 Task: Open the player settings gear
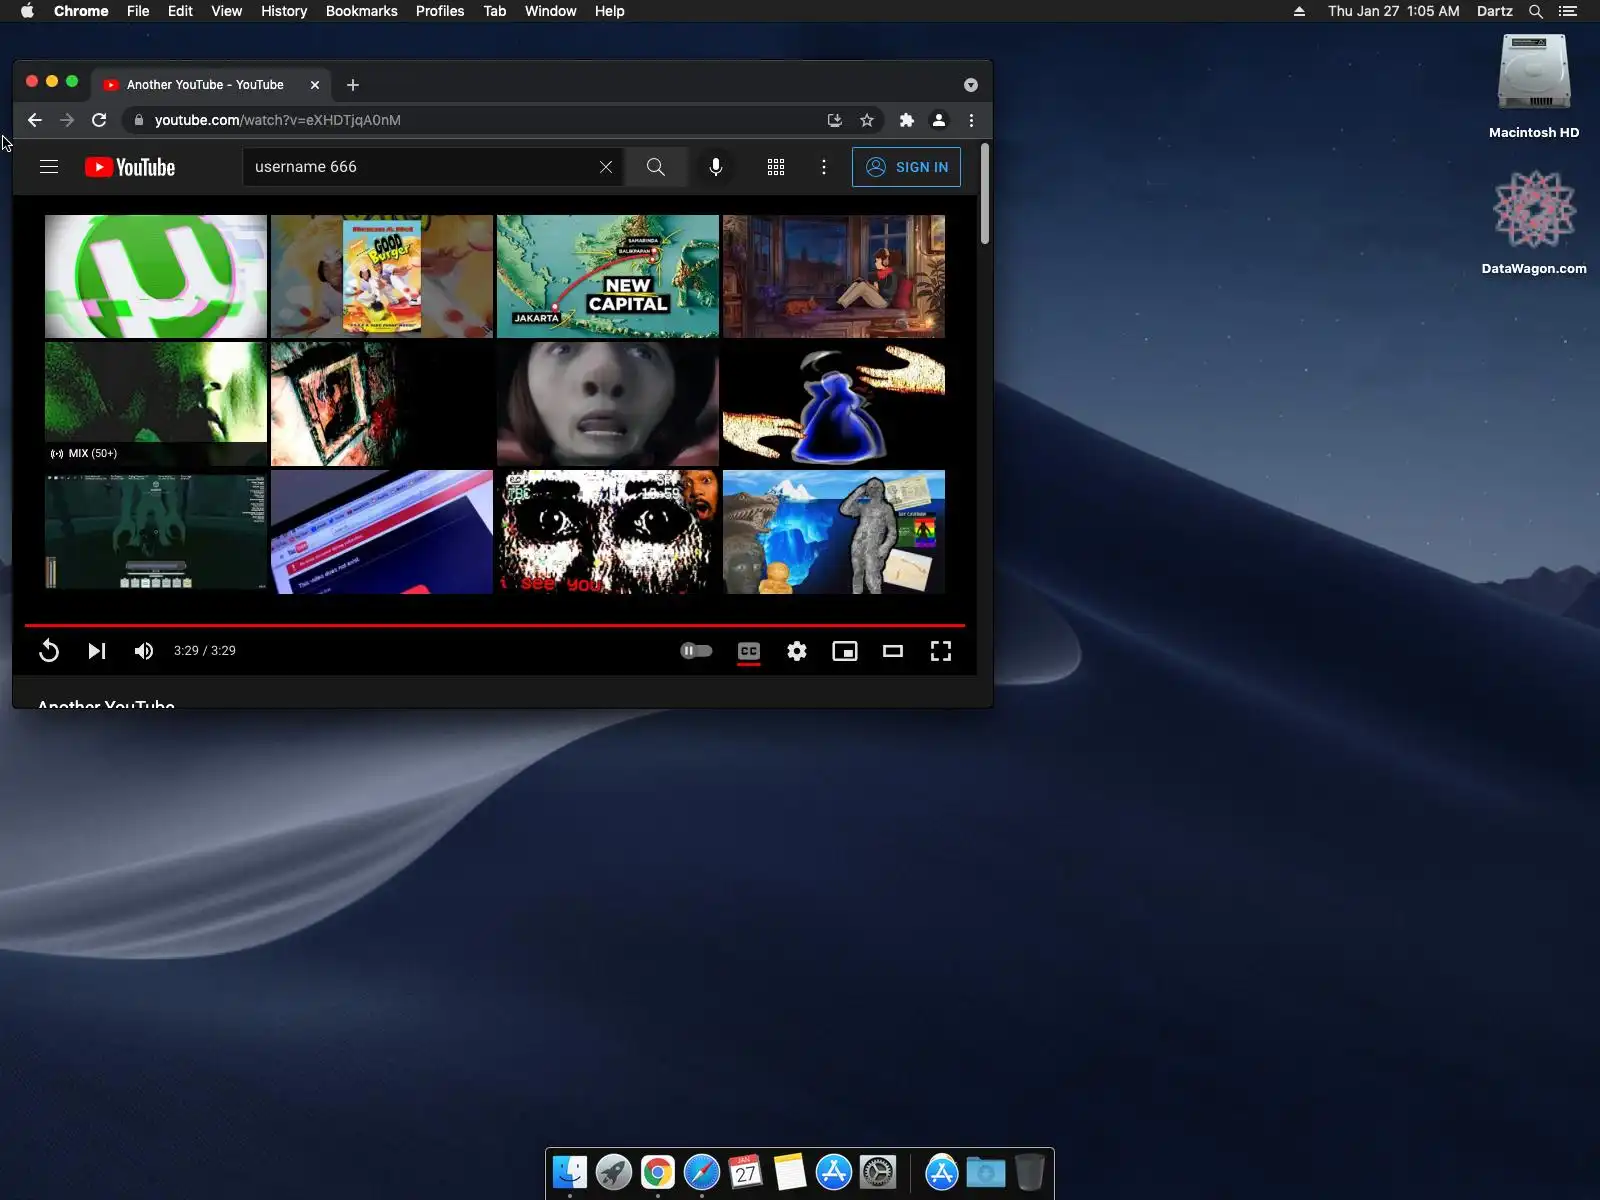[x=797, y=651]
